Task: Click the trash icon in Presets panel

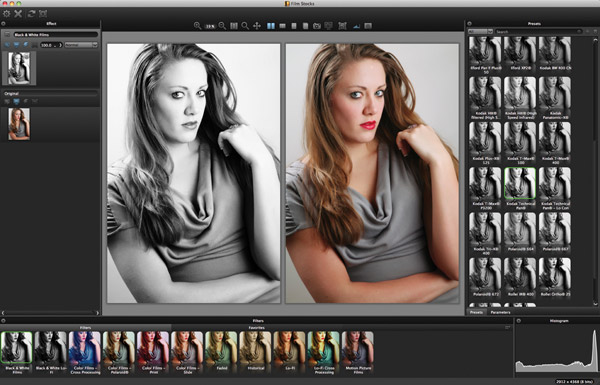Action: pos(595,31)
